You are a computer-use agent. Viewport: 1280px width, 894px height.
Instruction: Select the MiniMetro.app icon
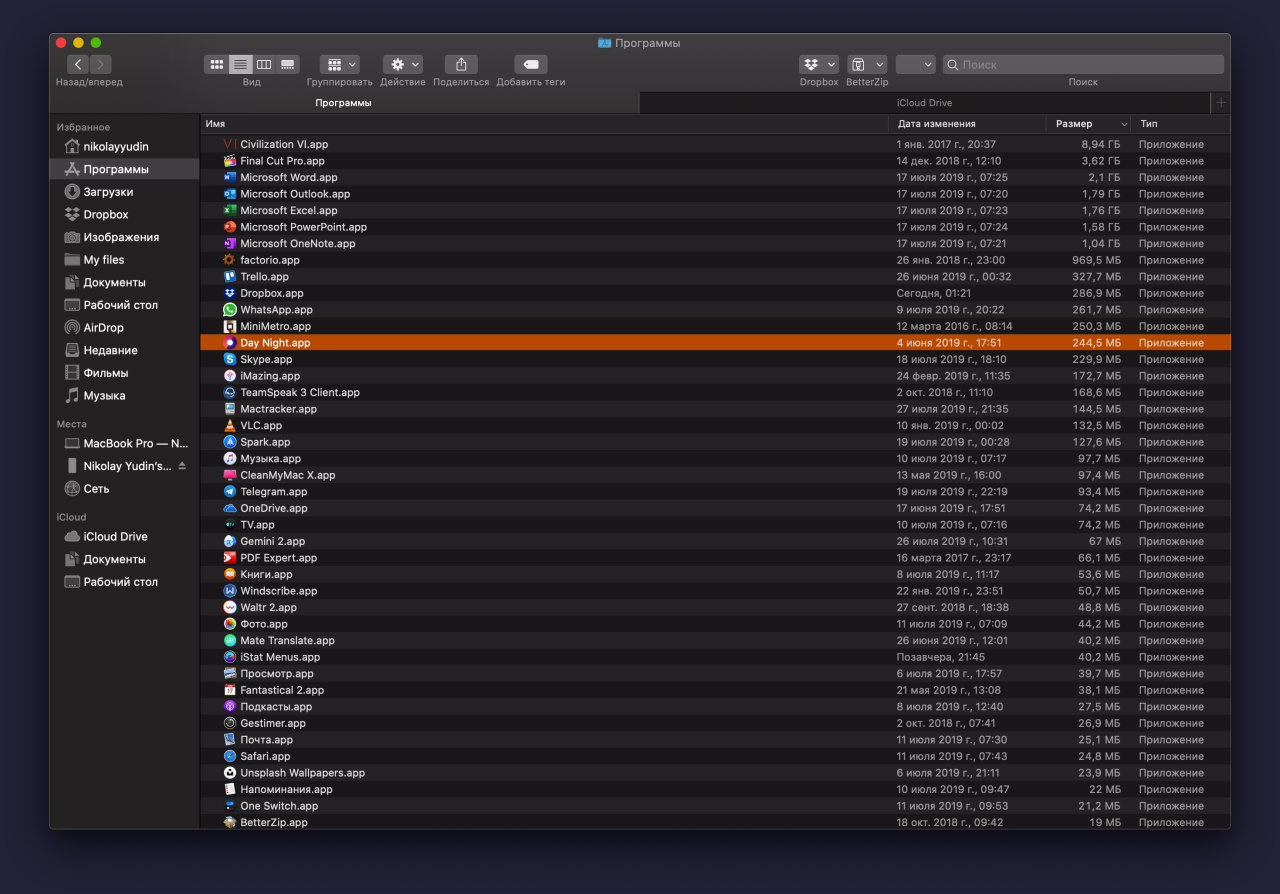[230, 326]
